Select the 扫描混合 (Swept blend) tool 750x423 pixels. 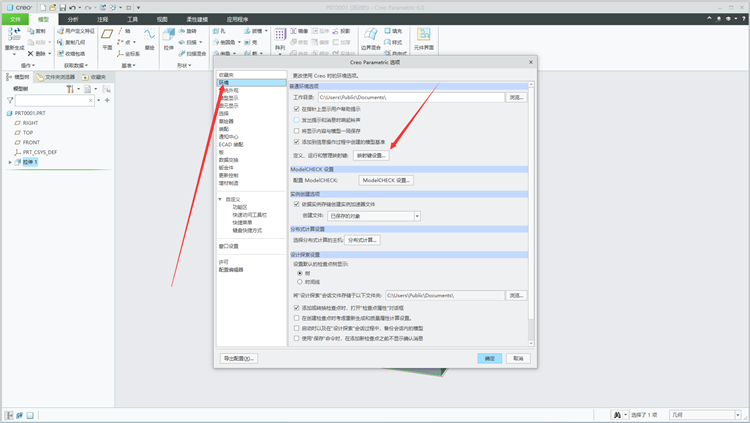(x=192, y=54)
